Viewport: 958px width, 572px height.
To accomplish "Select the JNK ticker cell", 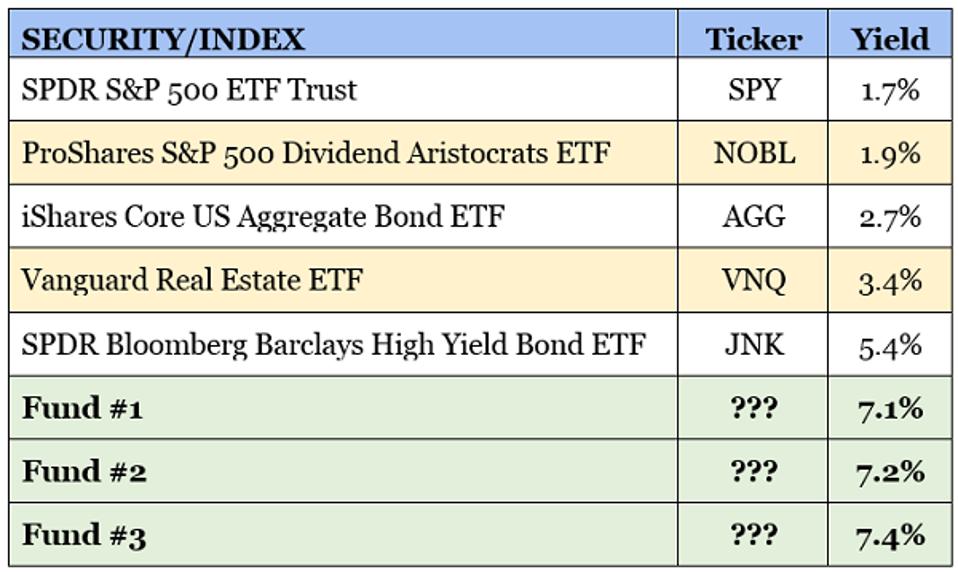I will [753, 345].
